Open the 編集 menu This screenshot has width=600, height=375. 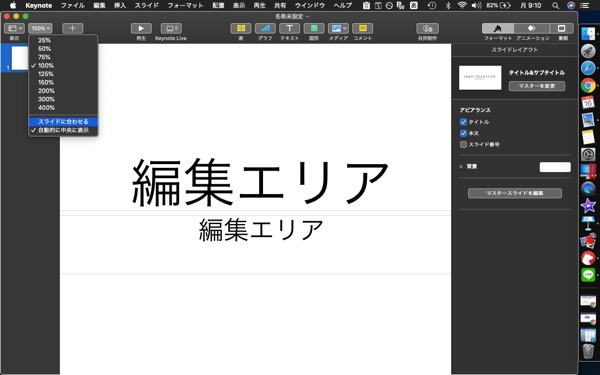[99, 5]
